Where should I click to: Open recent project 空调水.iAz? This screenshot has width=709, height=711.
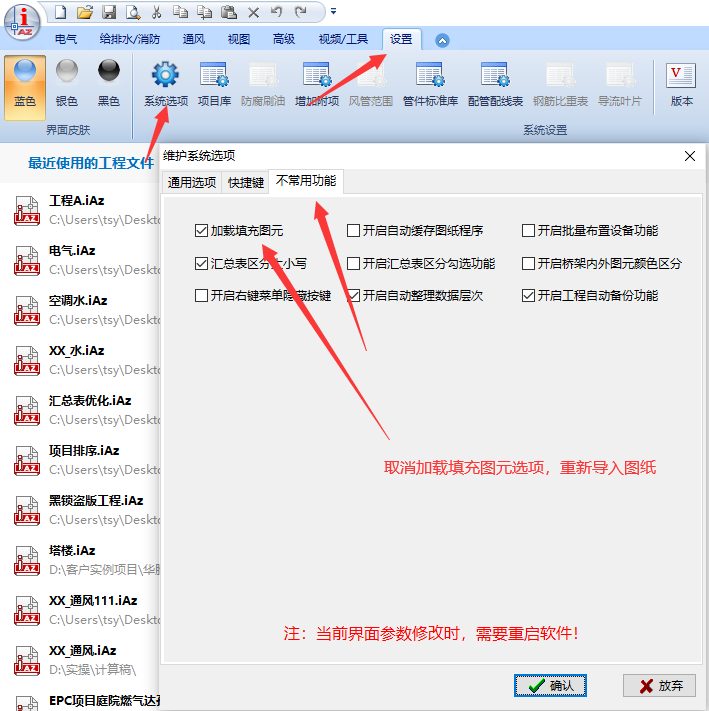pyautogui.click(x=78, y=300)
